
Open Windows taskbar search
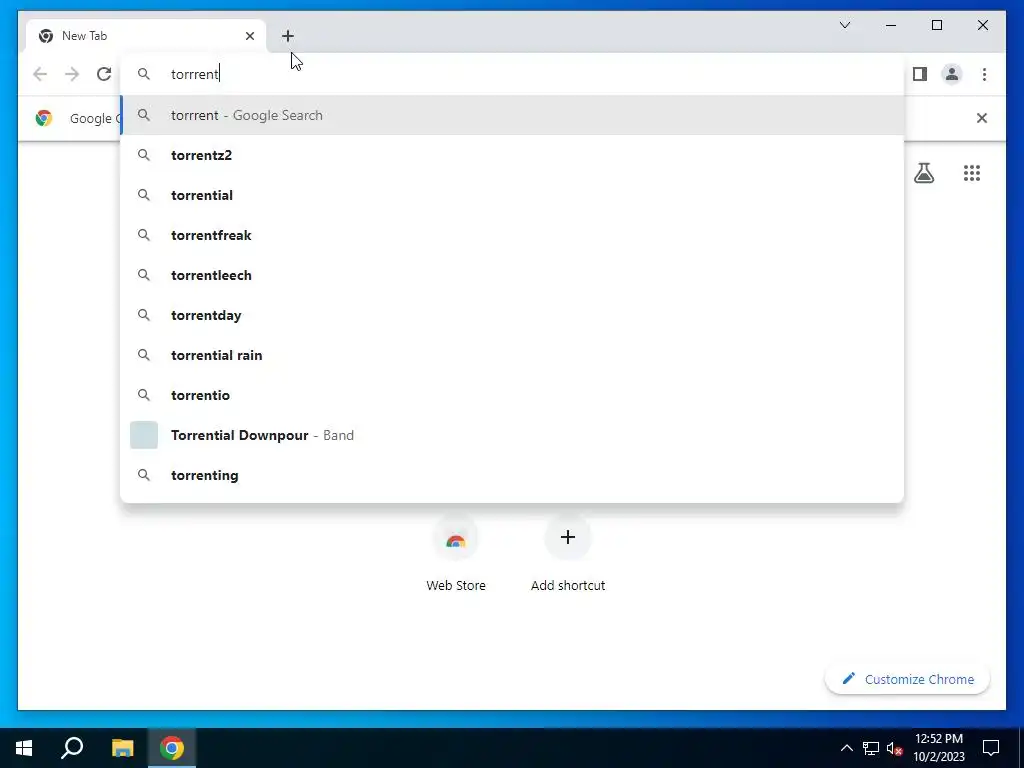(72, 748)
